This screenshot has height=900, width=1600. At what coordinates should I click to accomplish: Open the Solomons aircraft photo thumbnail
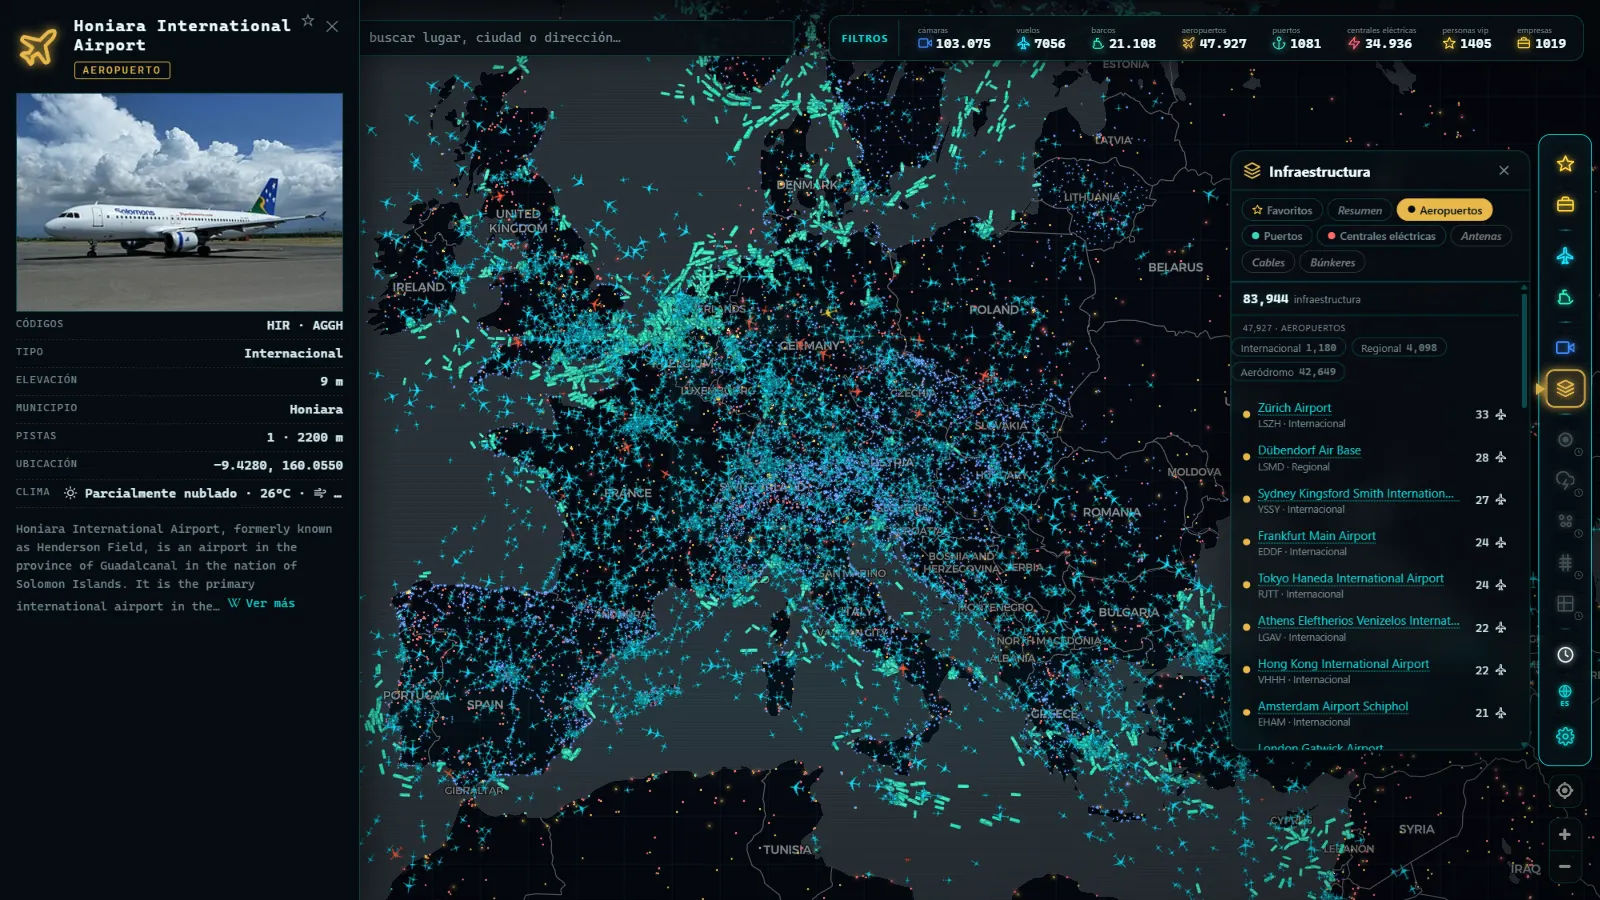pyautogui.click(x=179, y=202)
